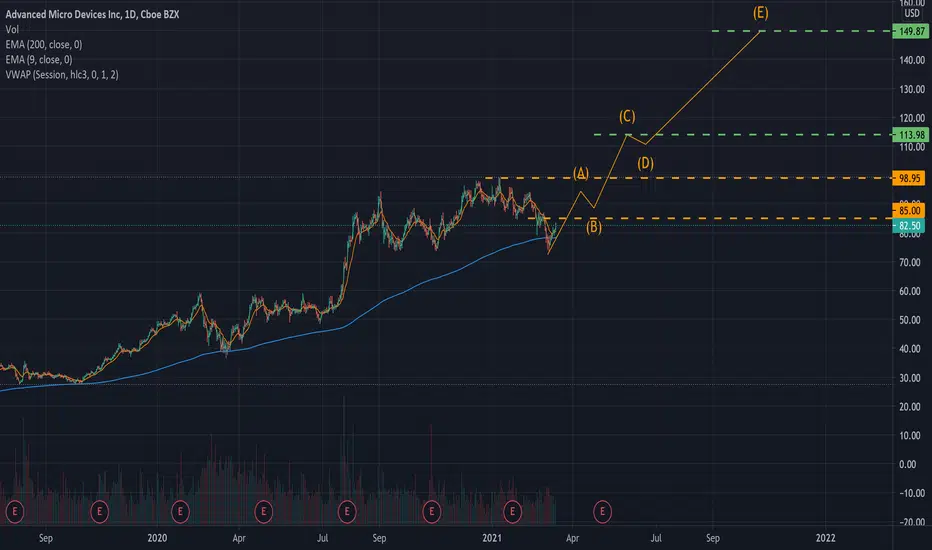Select the (A) wave label
Image resolution: width=932 pixels, height=550 pixels.
click(581, 174)
